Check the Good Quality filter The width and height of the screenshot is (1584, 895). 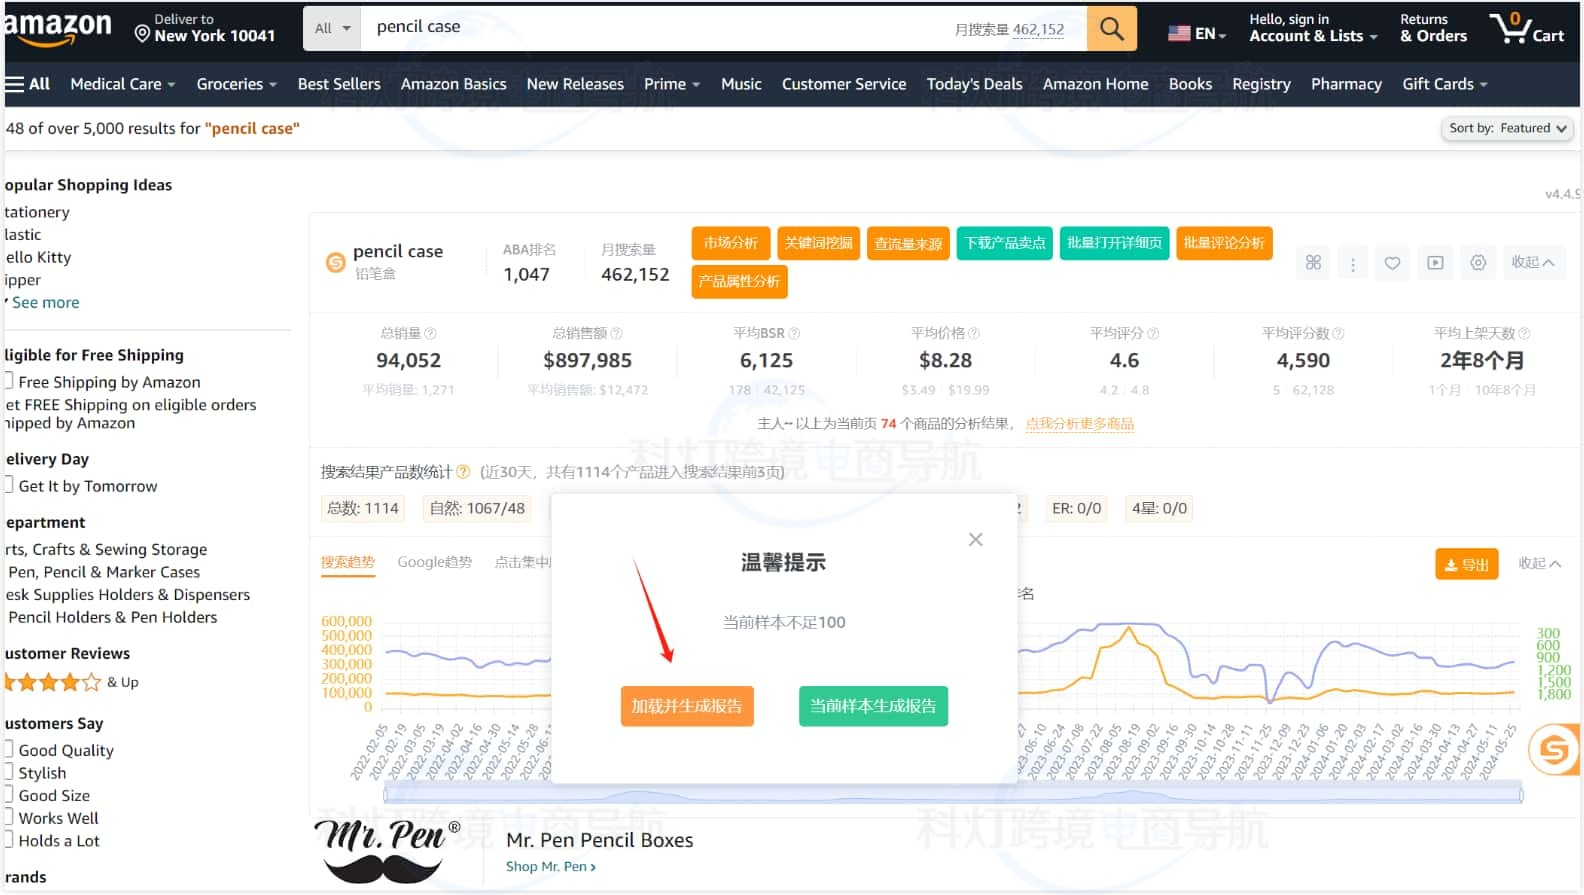(8, 749)
